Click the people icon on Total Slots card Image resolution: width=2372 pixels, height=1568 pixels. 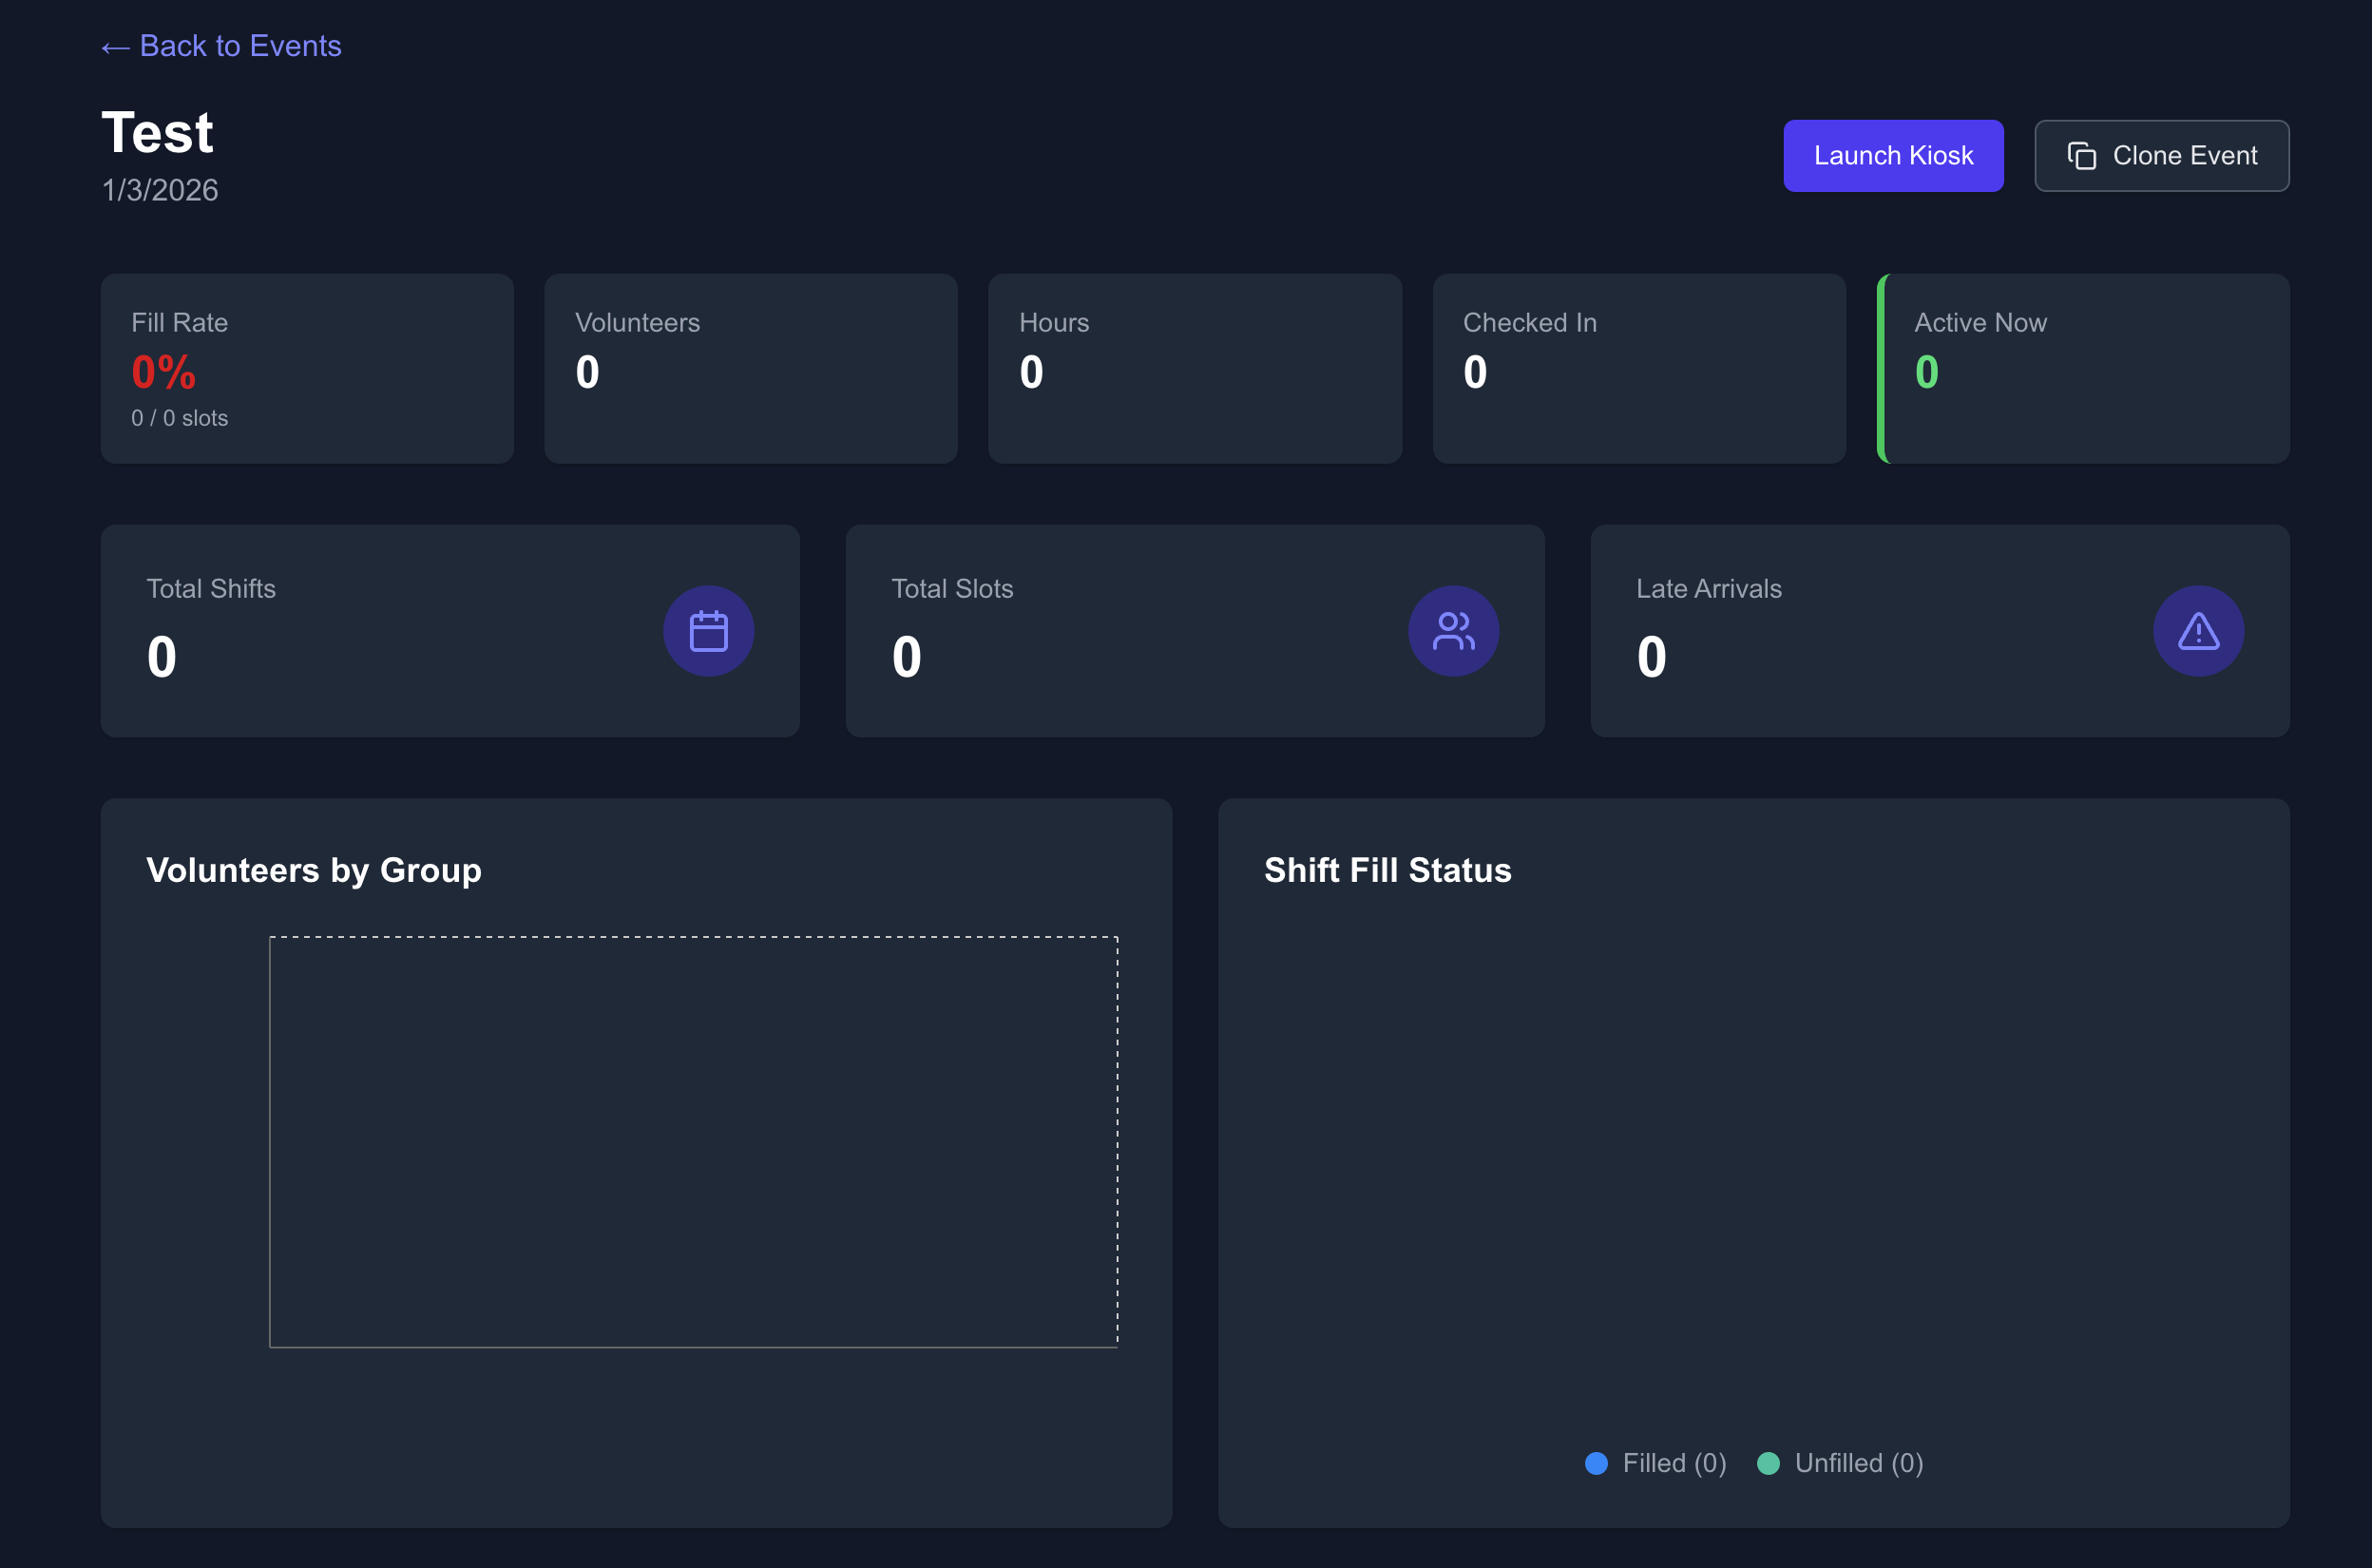[1453, 630]
